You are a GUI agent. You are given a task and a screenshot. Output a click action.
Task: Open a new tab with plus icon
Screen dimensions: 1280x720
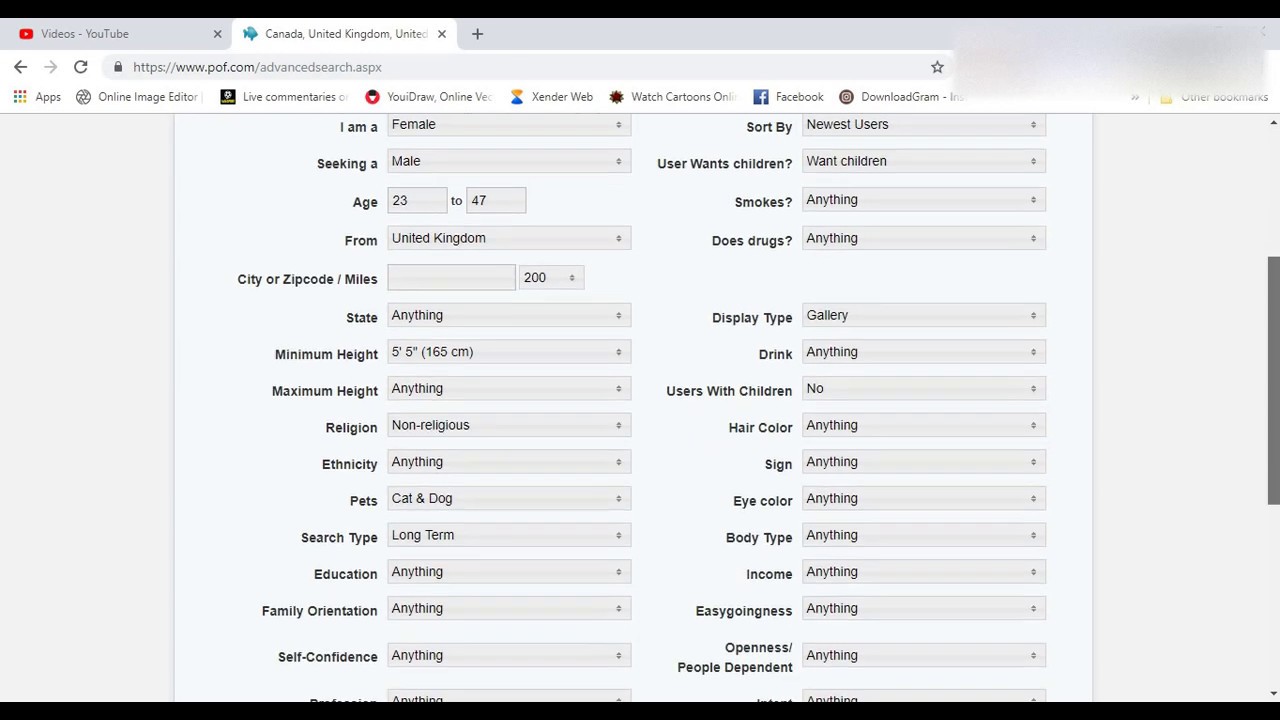click(x=477, y=34)
